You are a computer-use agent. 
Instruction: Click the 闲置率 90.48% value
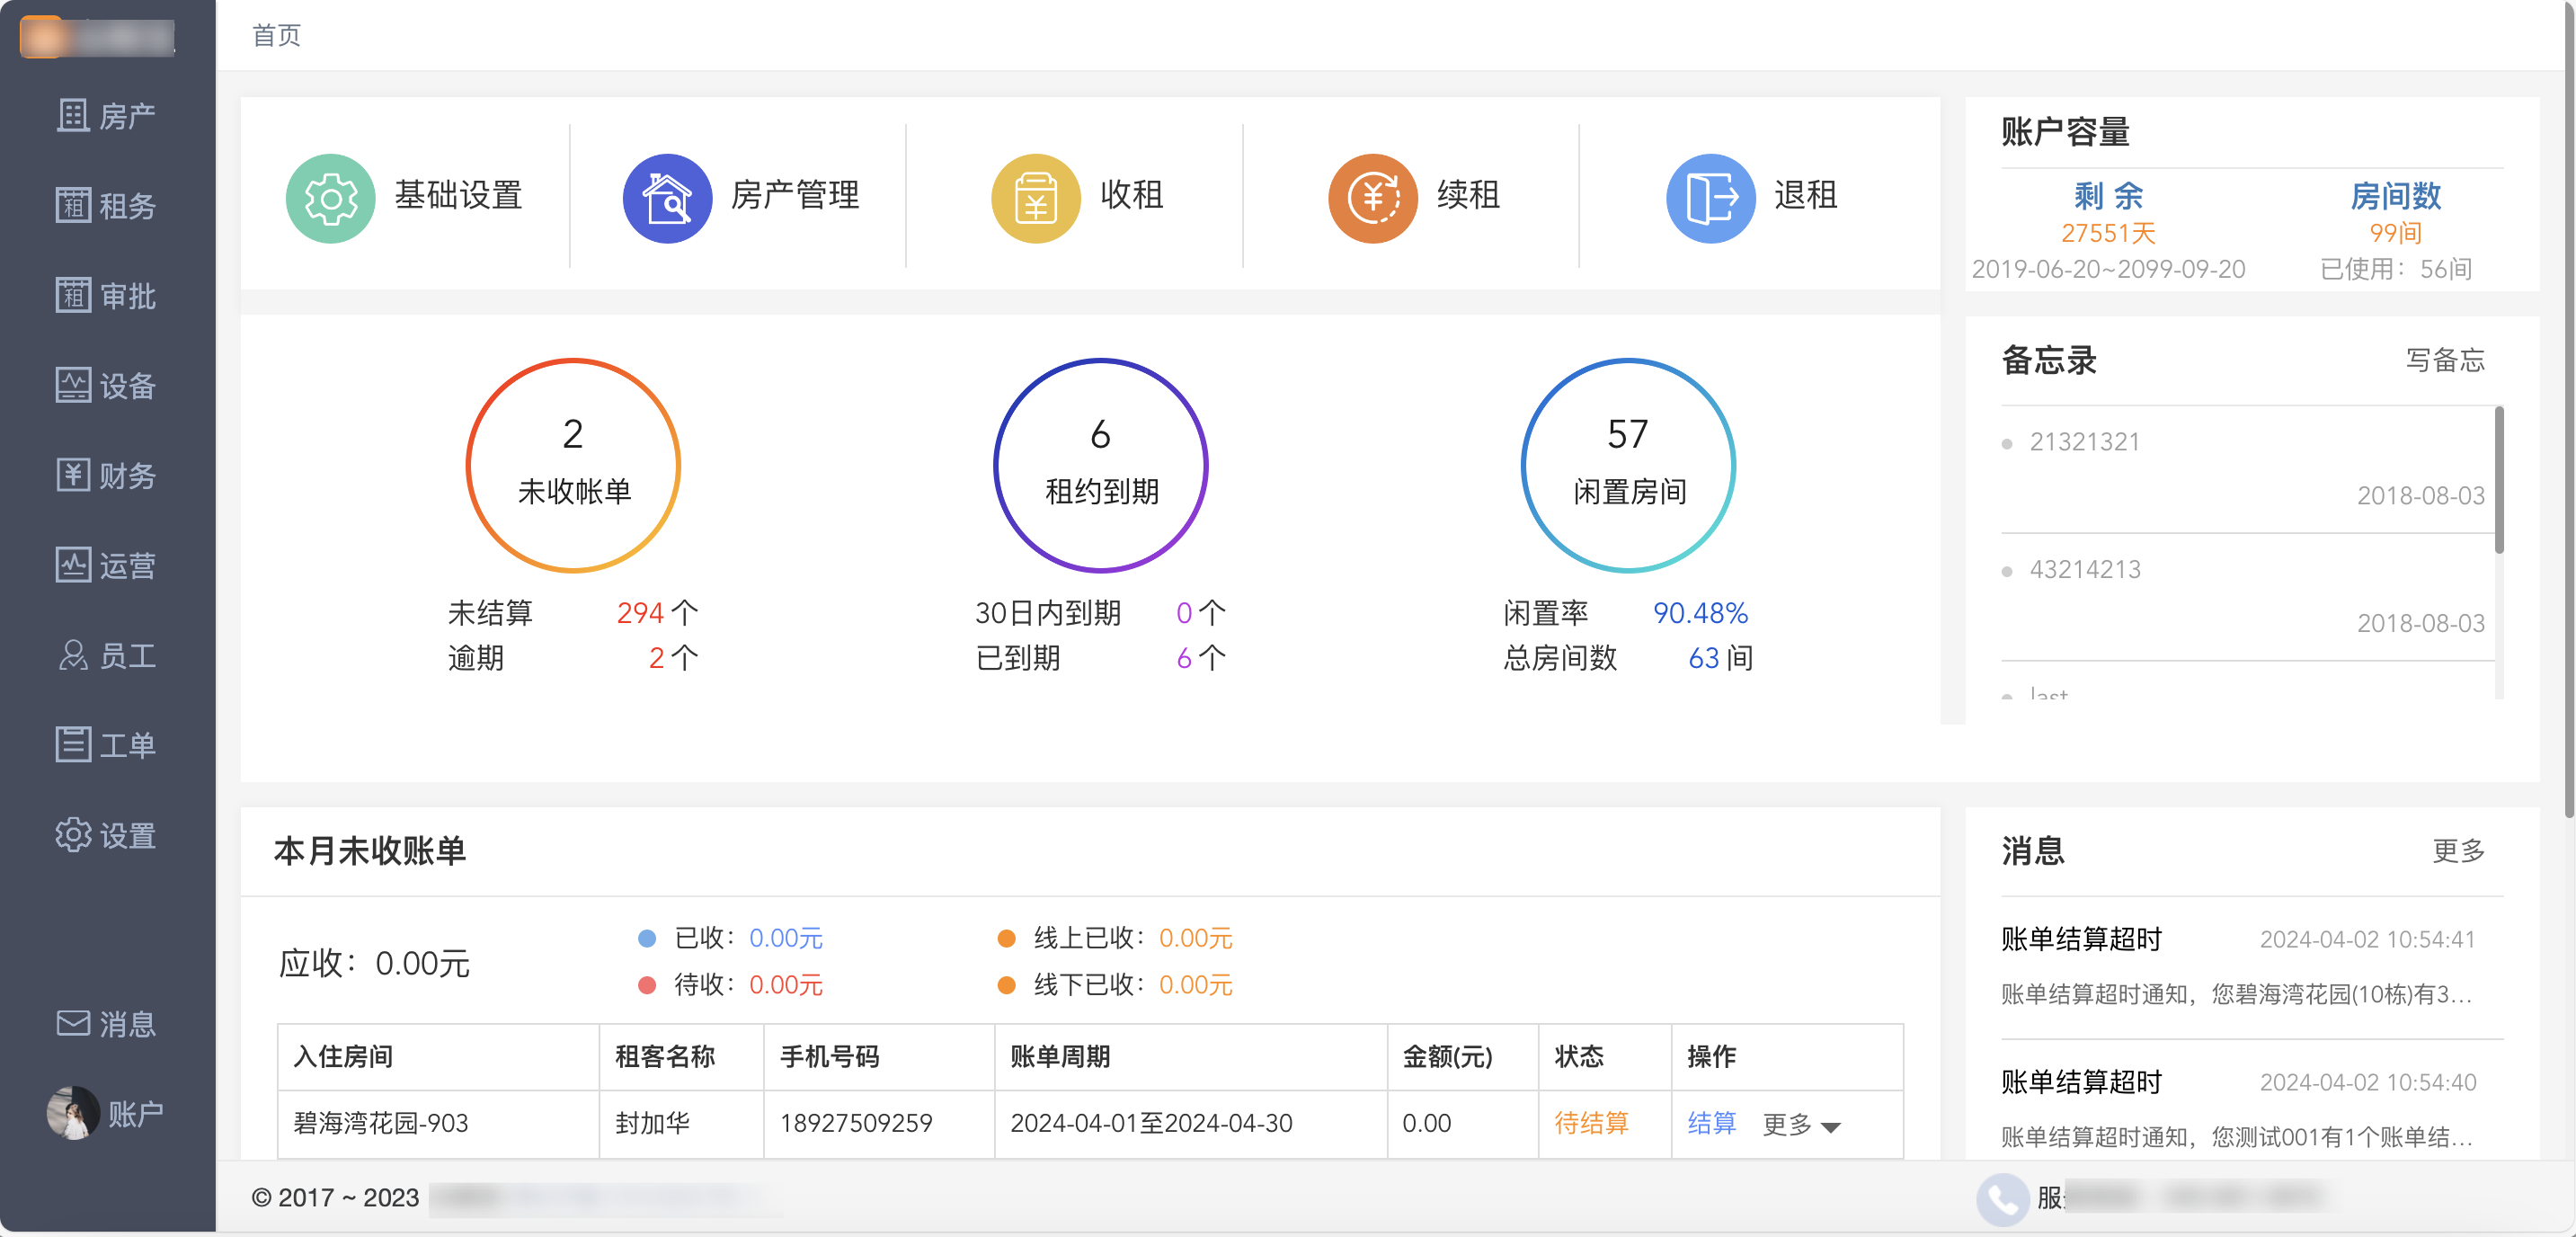click(x=1700, y=613)
